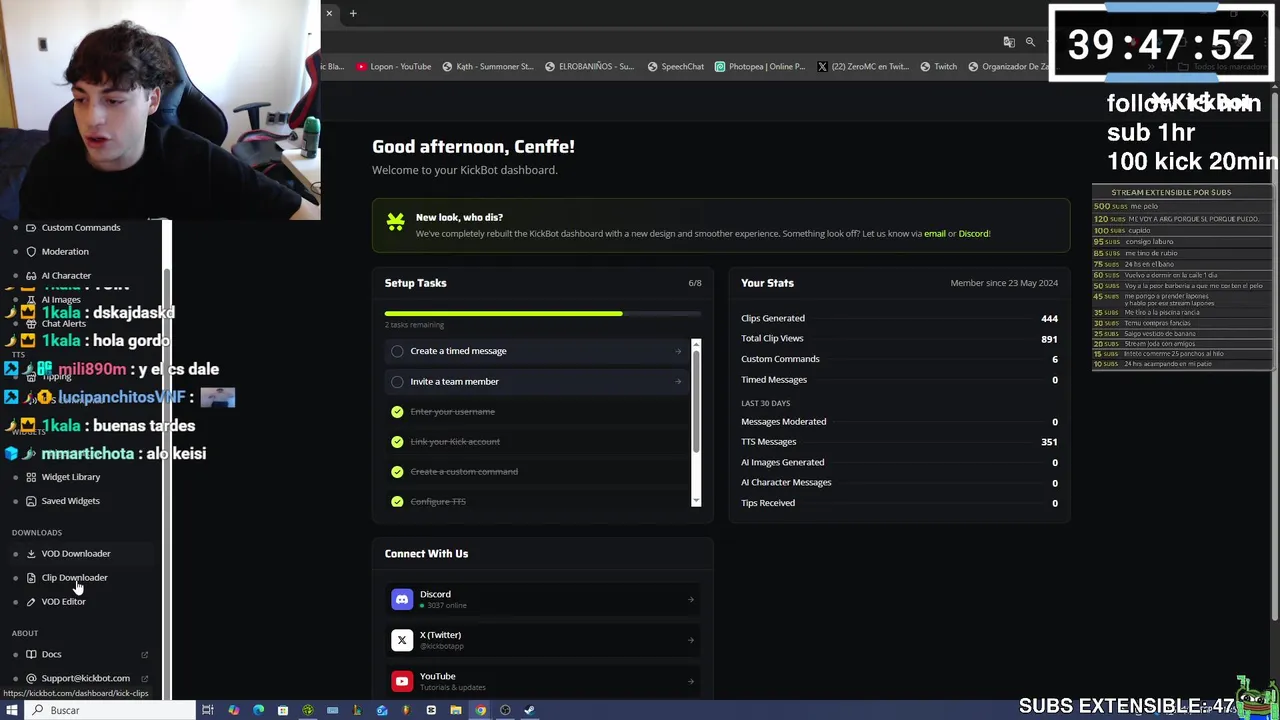Click the Widget Library icon
Image resolution: width=1280 pixels, height=720 pixels.
31,477
